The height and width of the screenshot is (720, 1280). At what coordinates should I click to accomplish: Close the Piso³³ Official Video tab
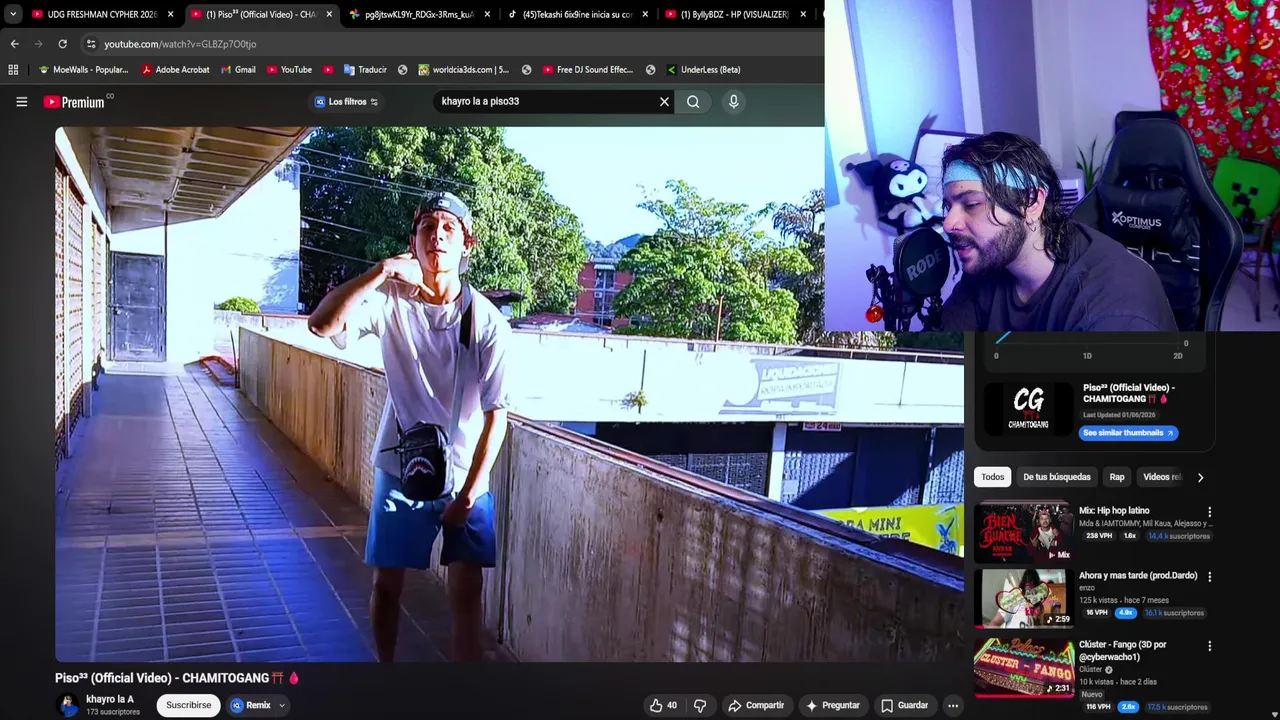point(329,14)
